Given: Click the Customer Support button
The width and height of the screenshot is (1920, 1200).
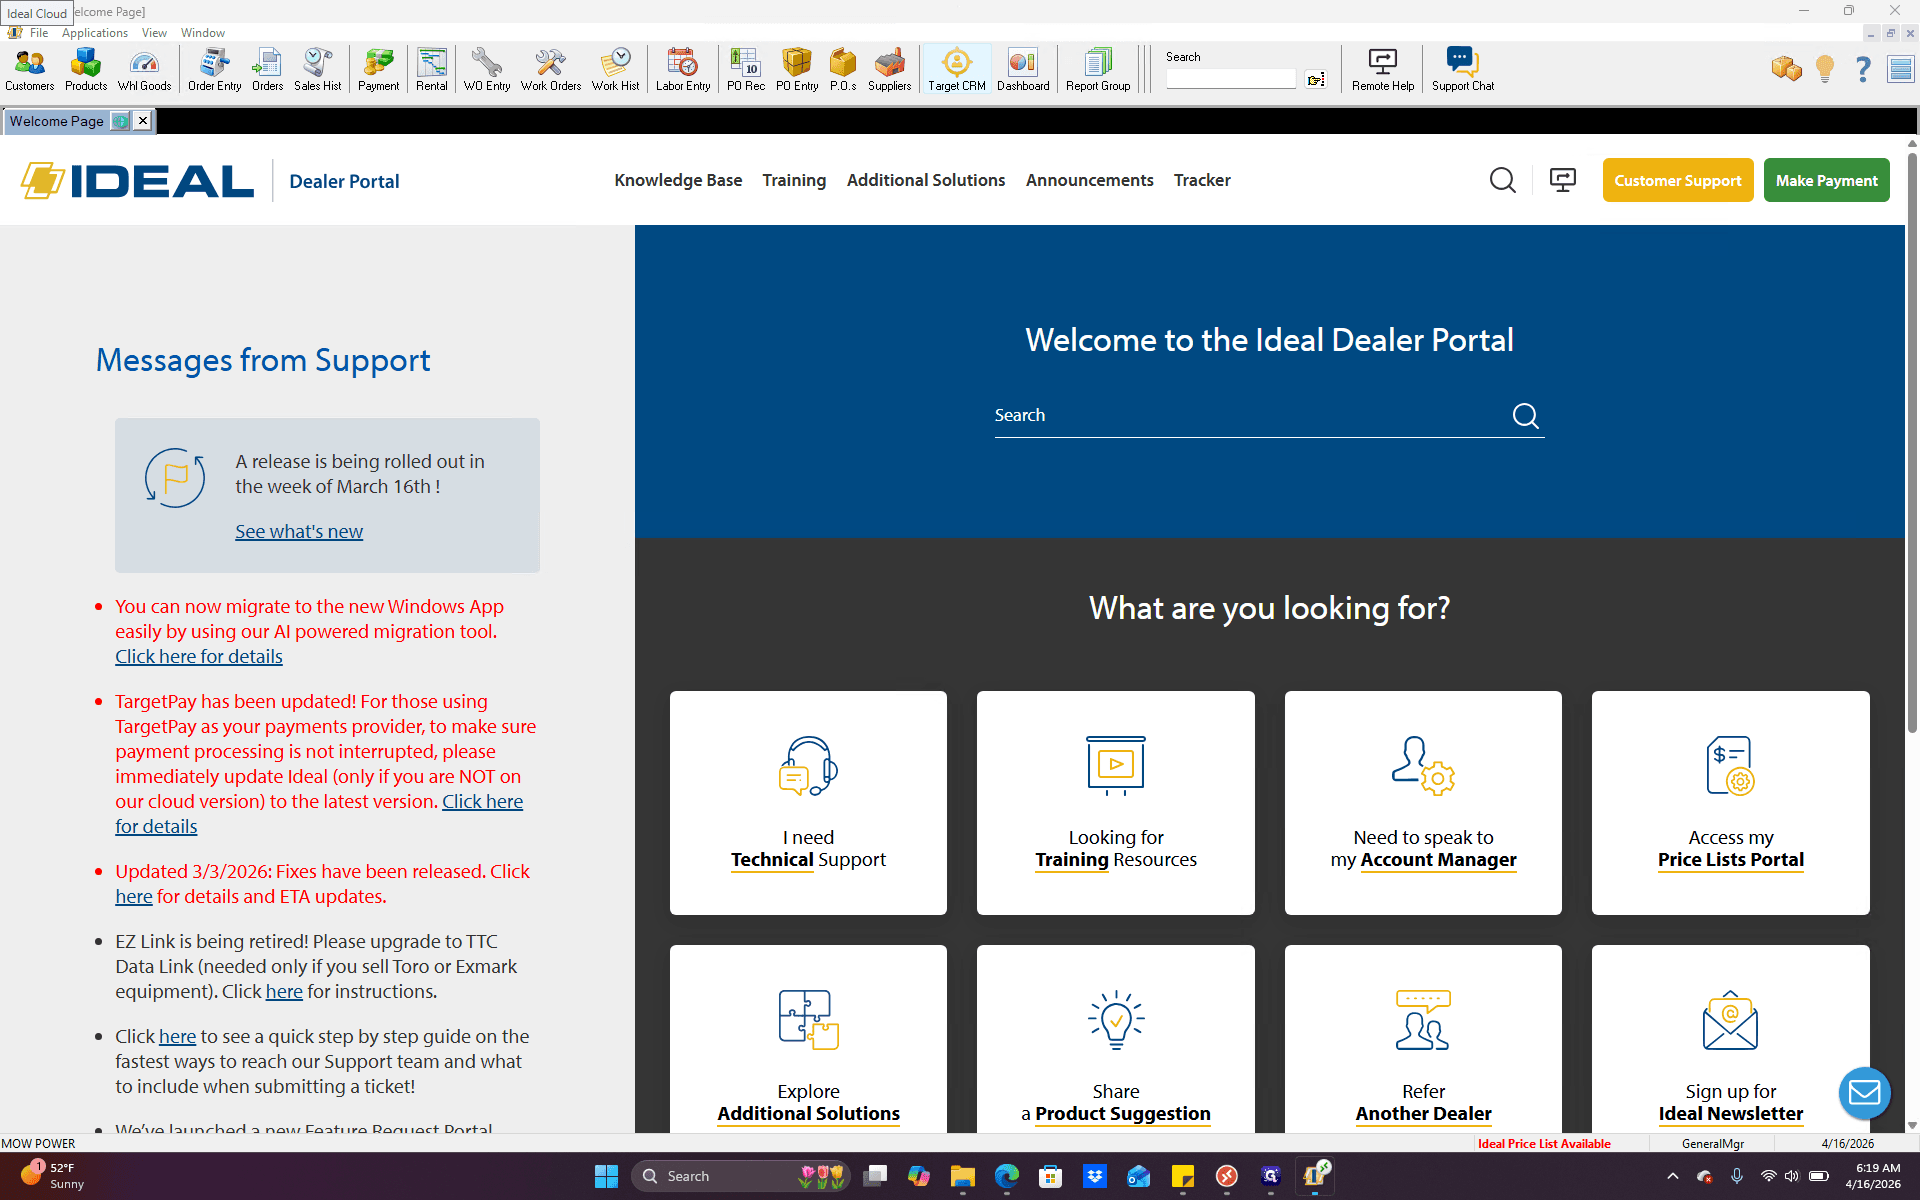Looking at the screenshot, I should 1677,180.
